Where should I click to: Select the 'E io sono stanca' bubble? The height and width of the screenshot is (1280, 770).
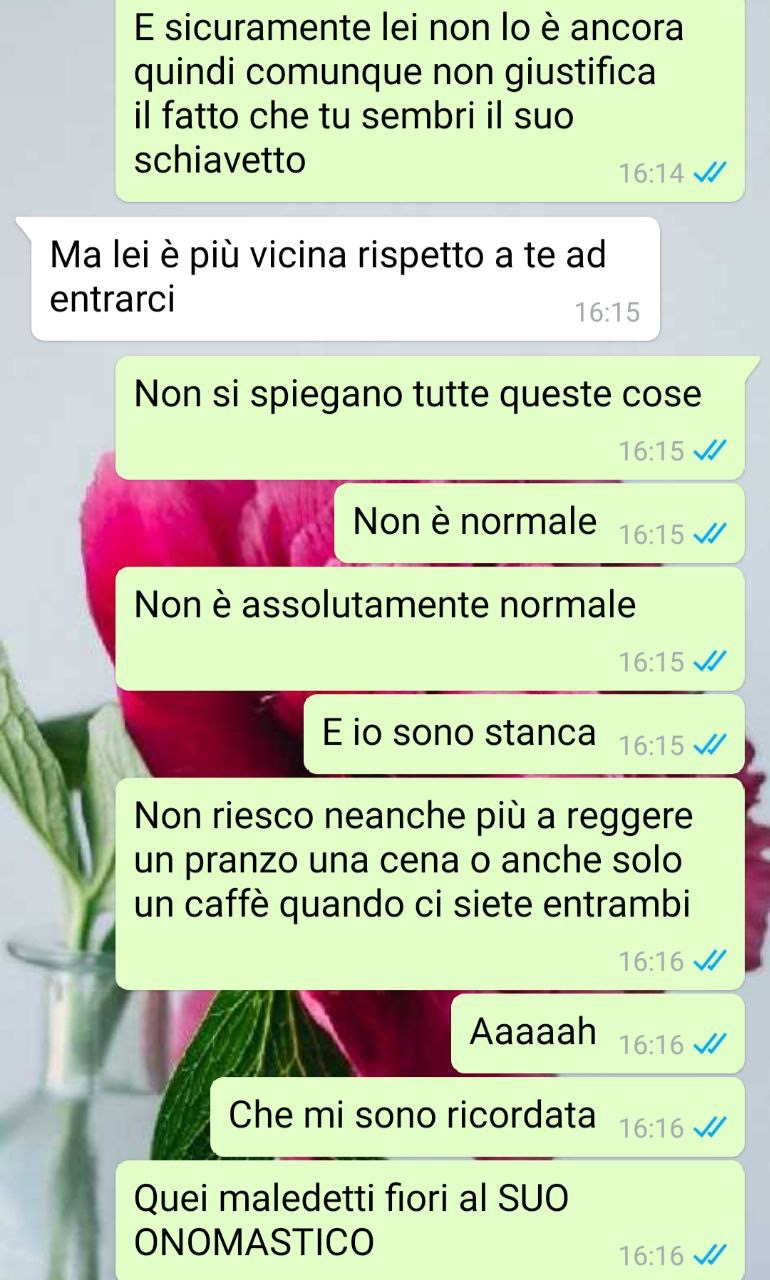[x=524, y=734]
